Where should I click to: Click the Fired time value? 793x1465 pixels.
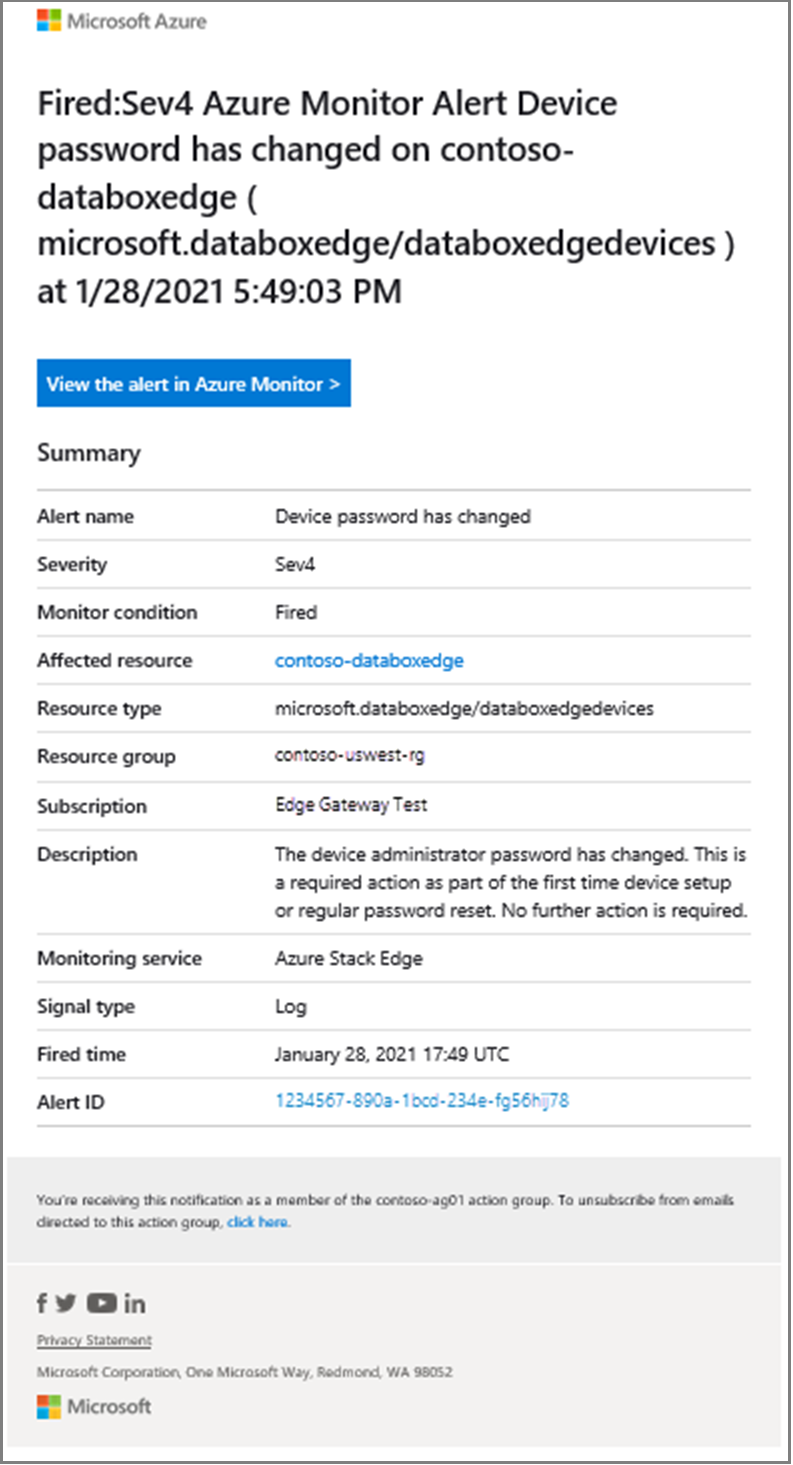point(391,1054)
